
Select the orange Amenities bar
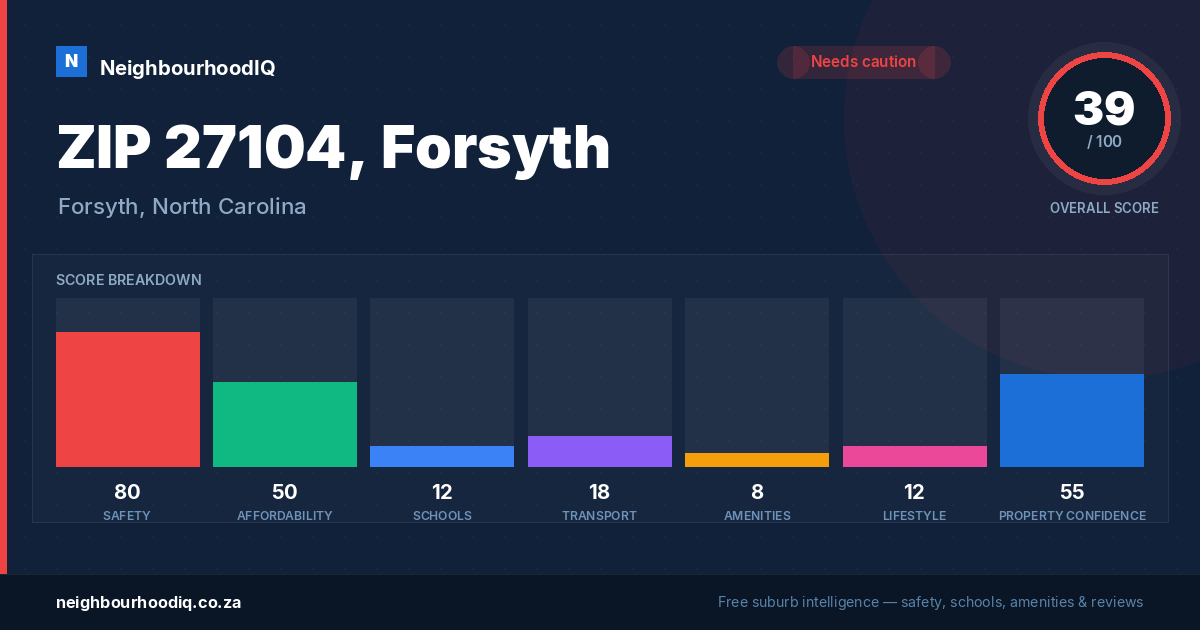tap(757, 460)
